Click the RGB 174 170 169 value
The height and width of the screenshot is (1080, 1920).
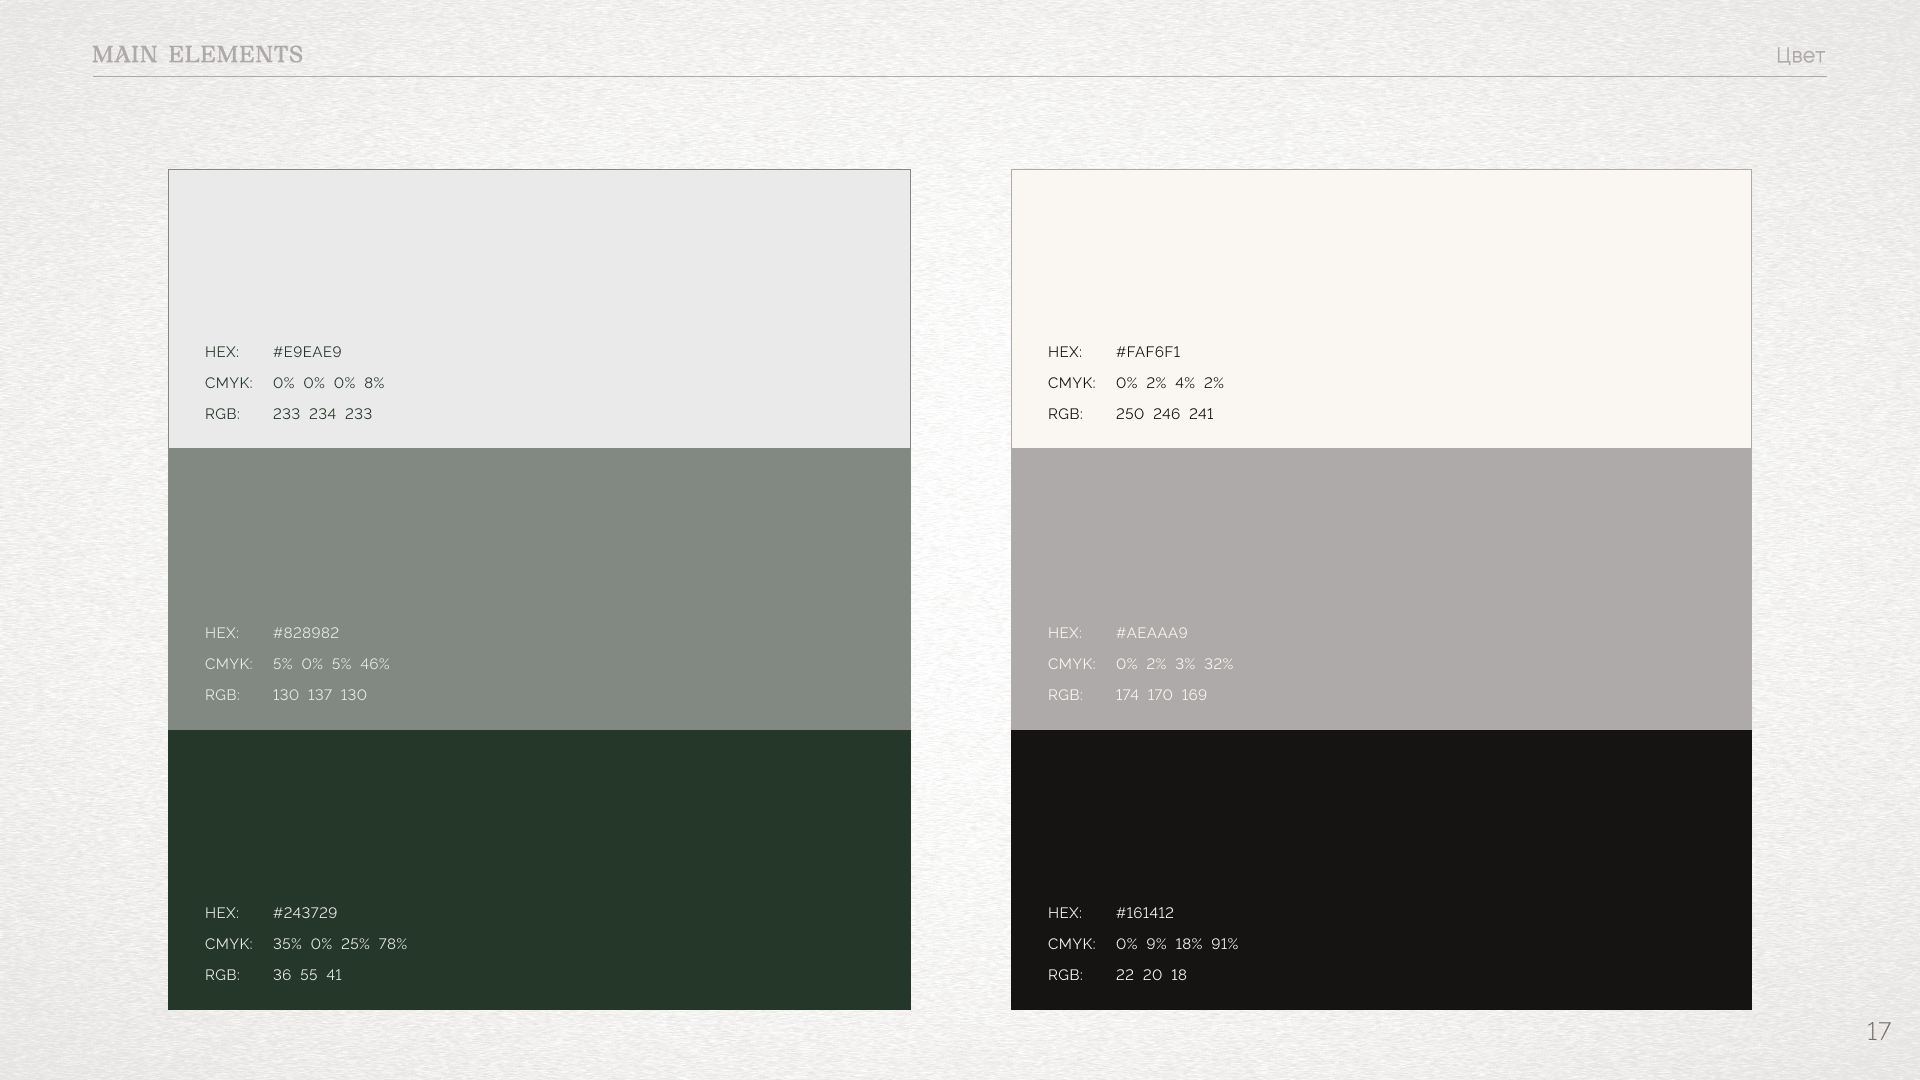tap(1161, 695)
